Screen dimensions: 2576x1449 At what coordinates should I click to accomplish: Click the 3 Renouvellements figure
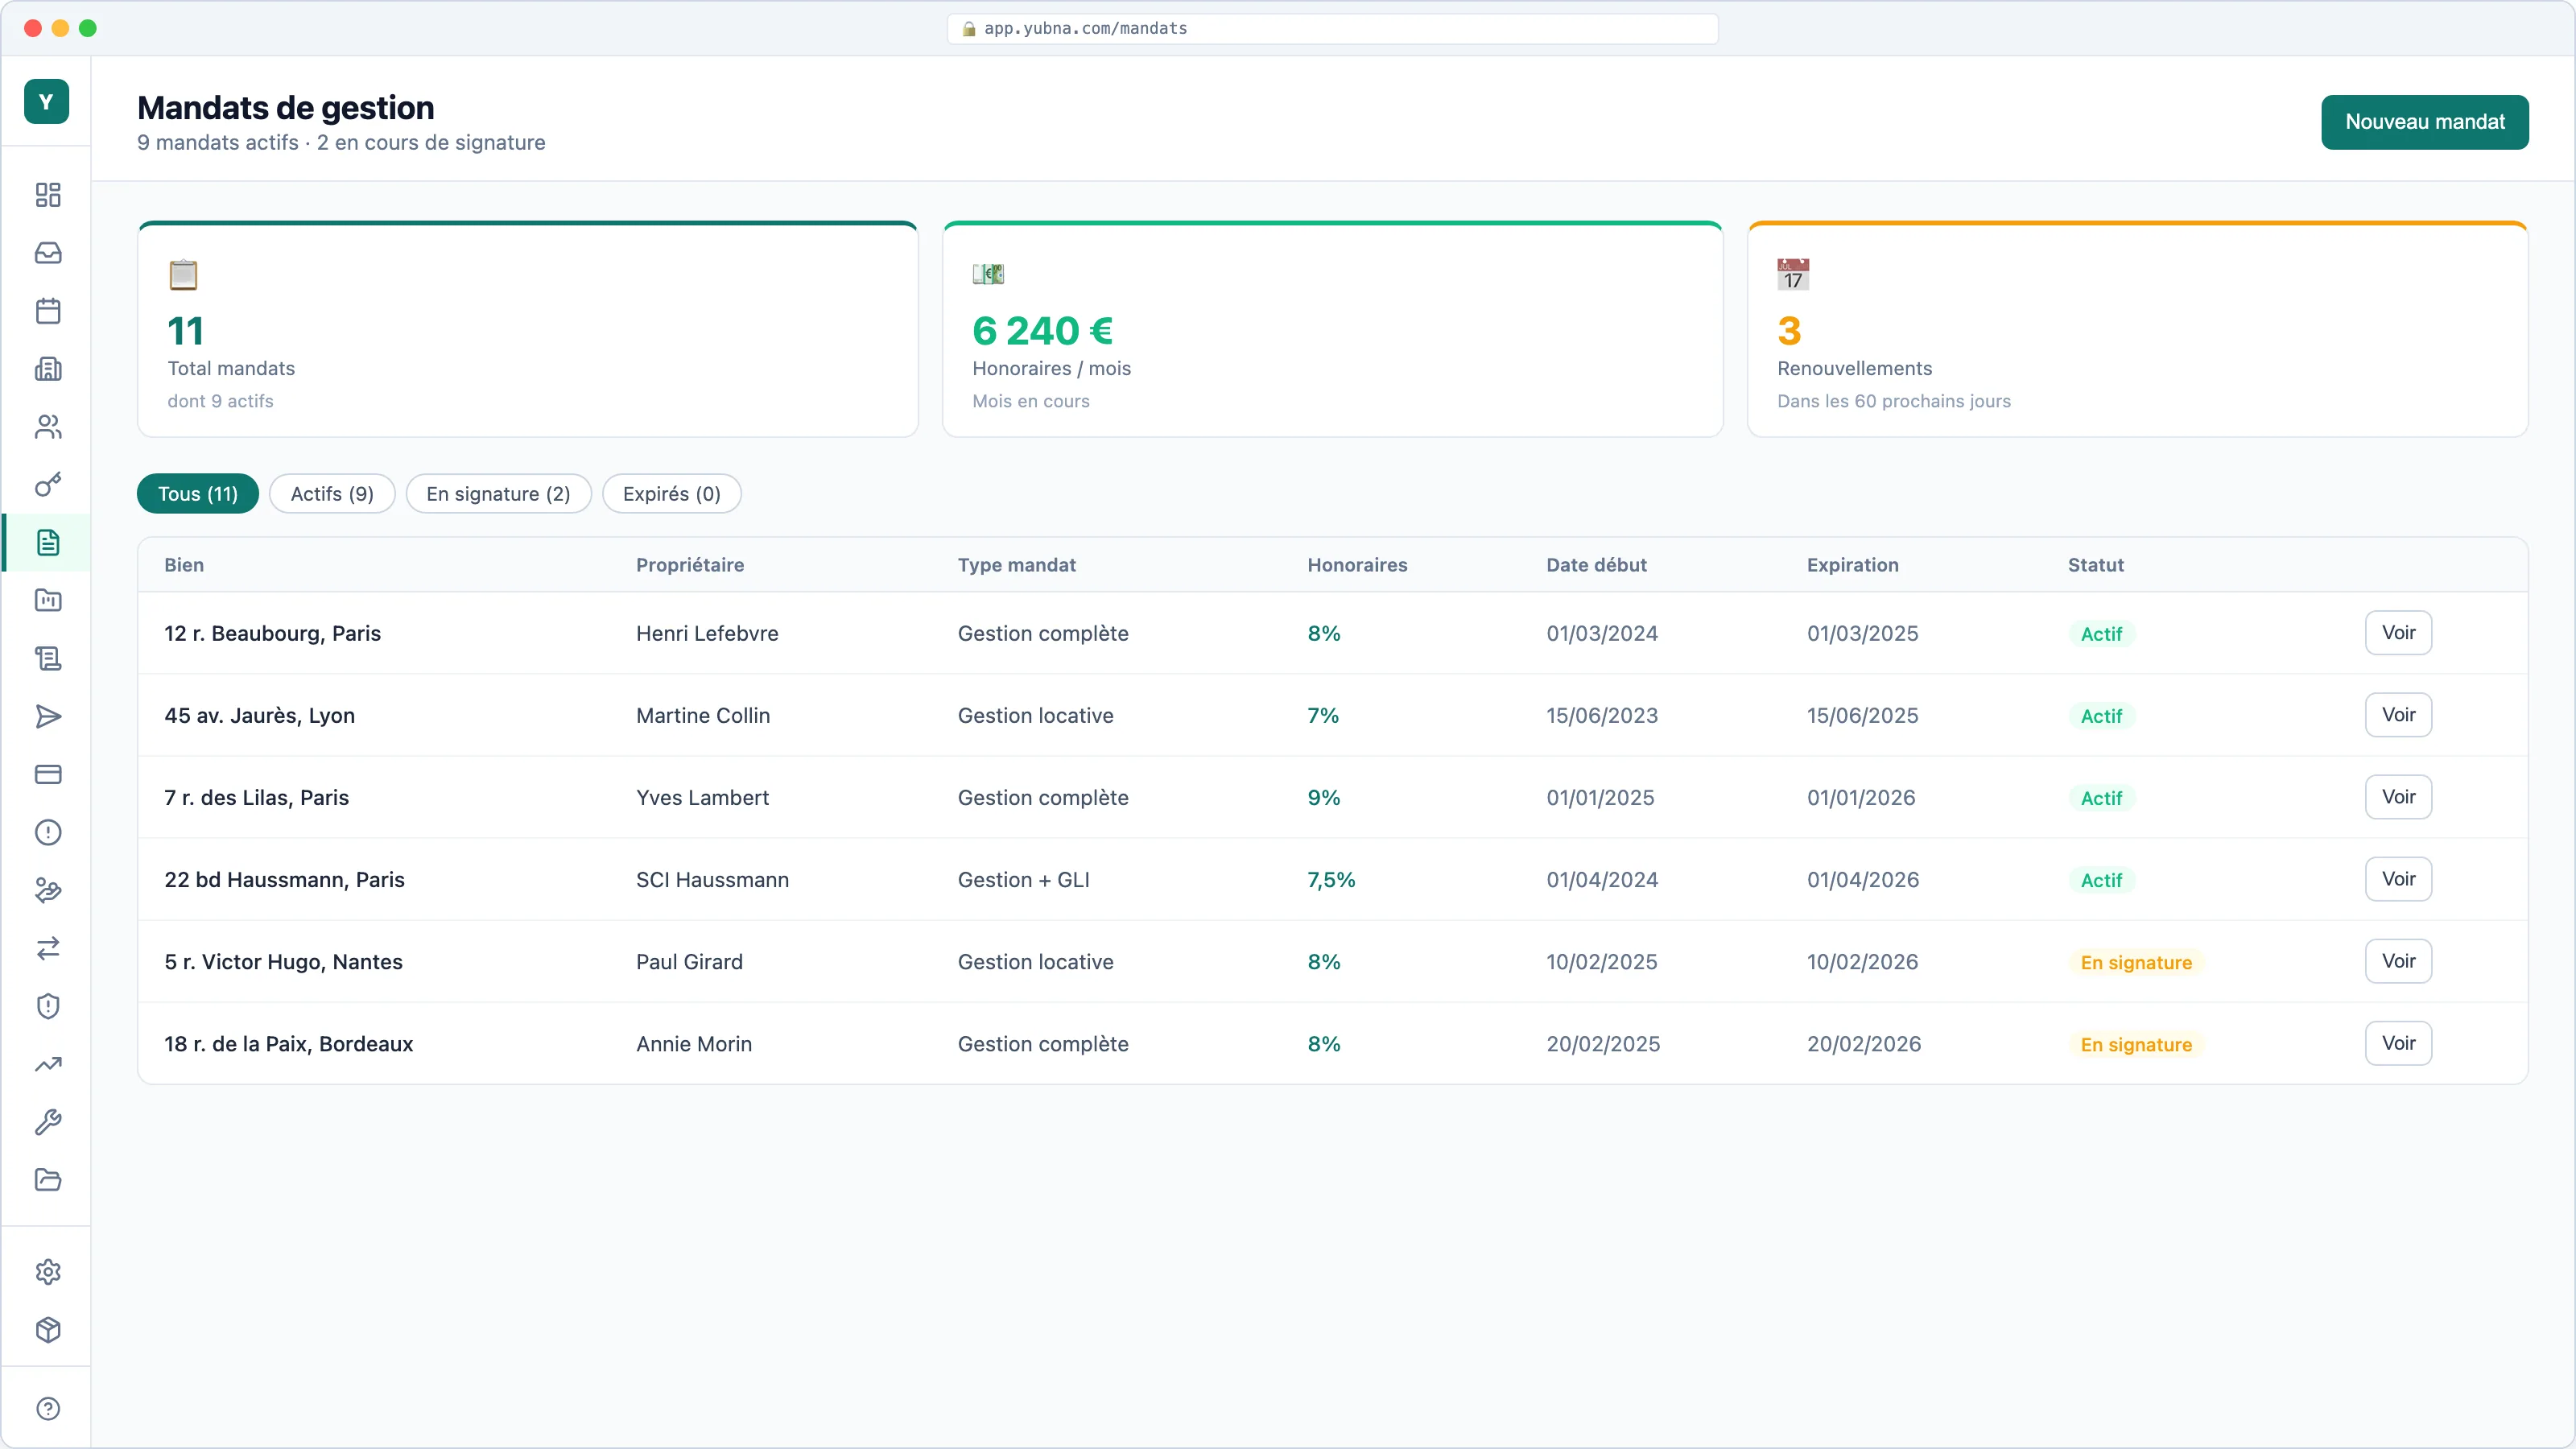(x=1789, y=330)
